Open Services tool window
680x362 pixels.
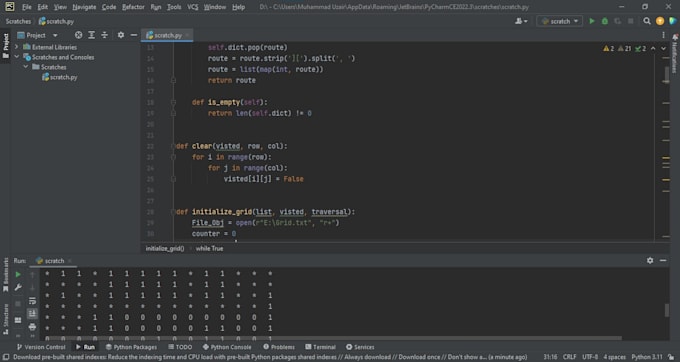(360, 347)
